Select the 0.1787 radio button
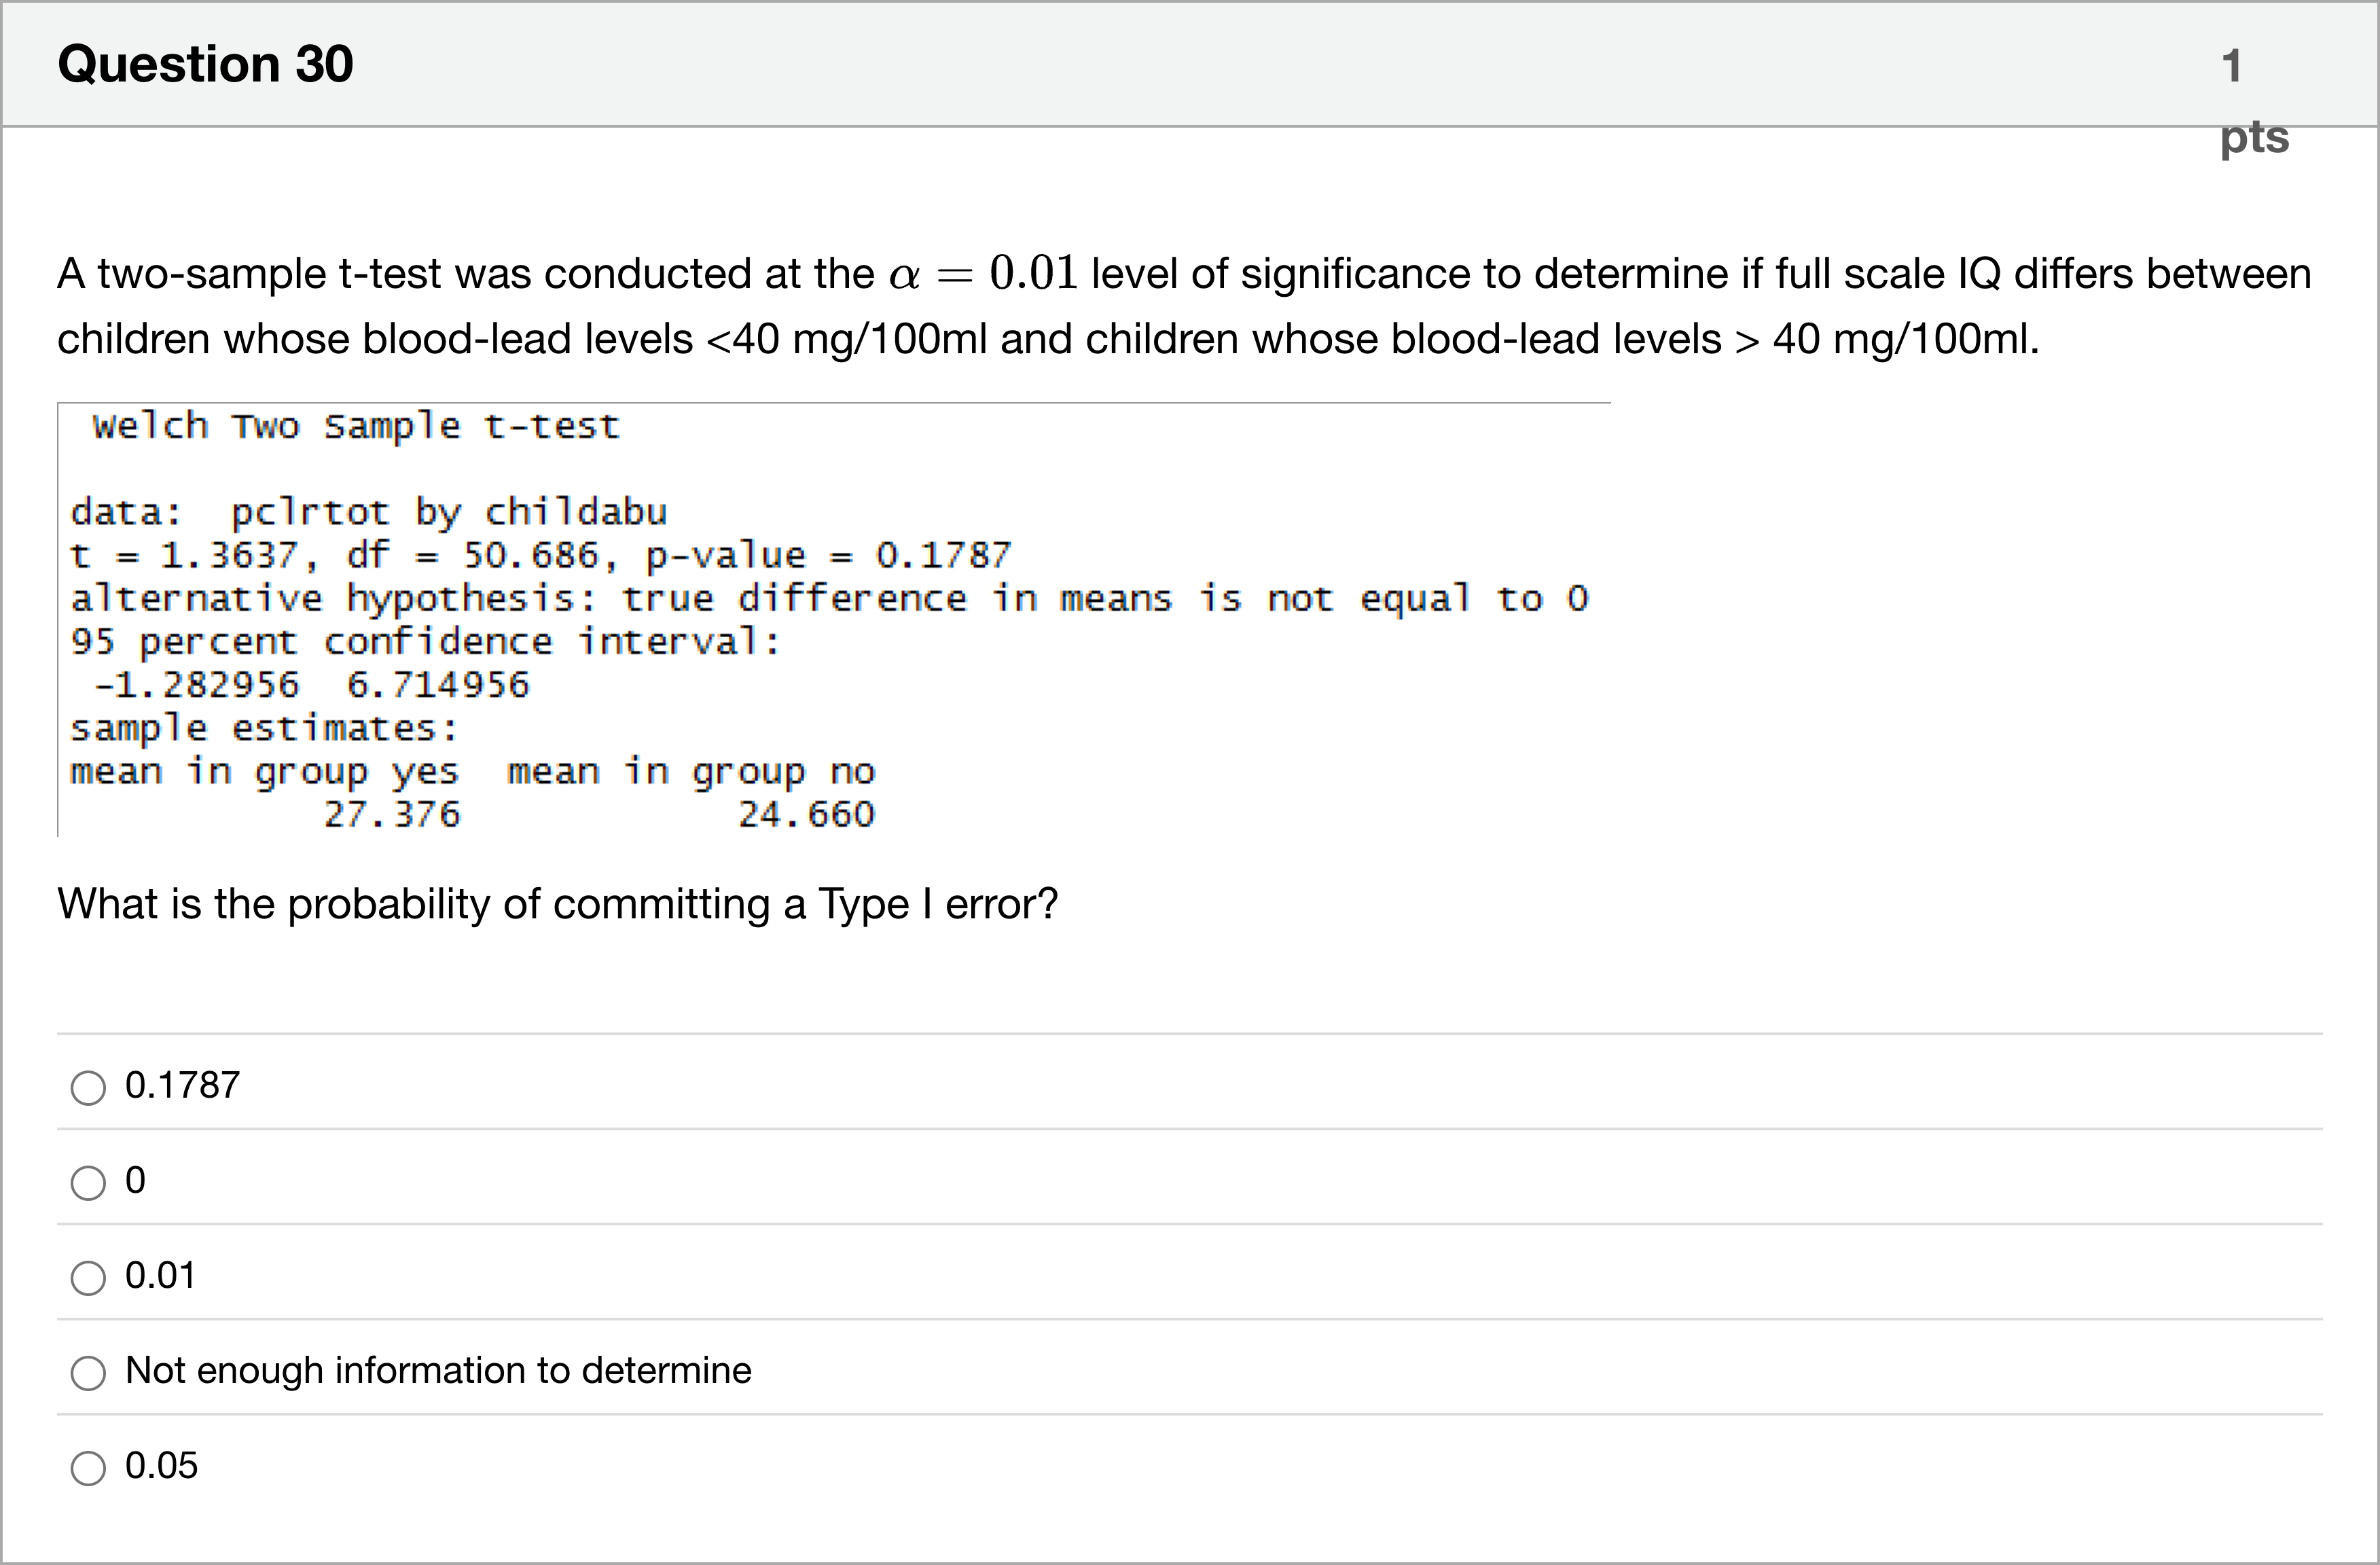 pos(88,1087)
